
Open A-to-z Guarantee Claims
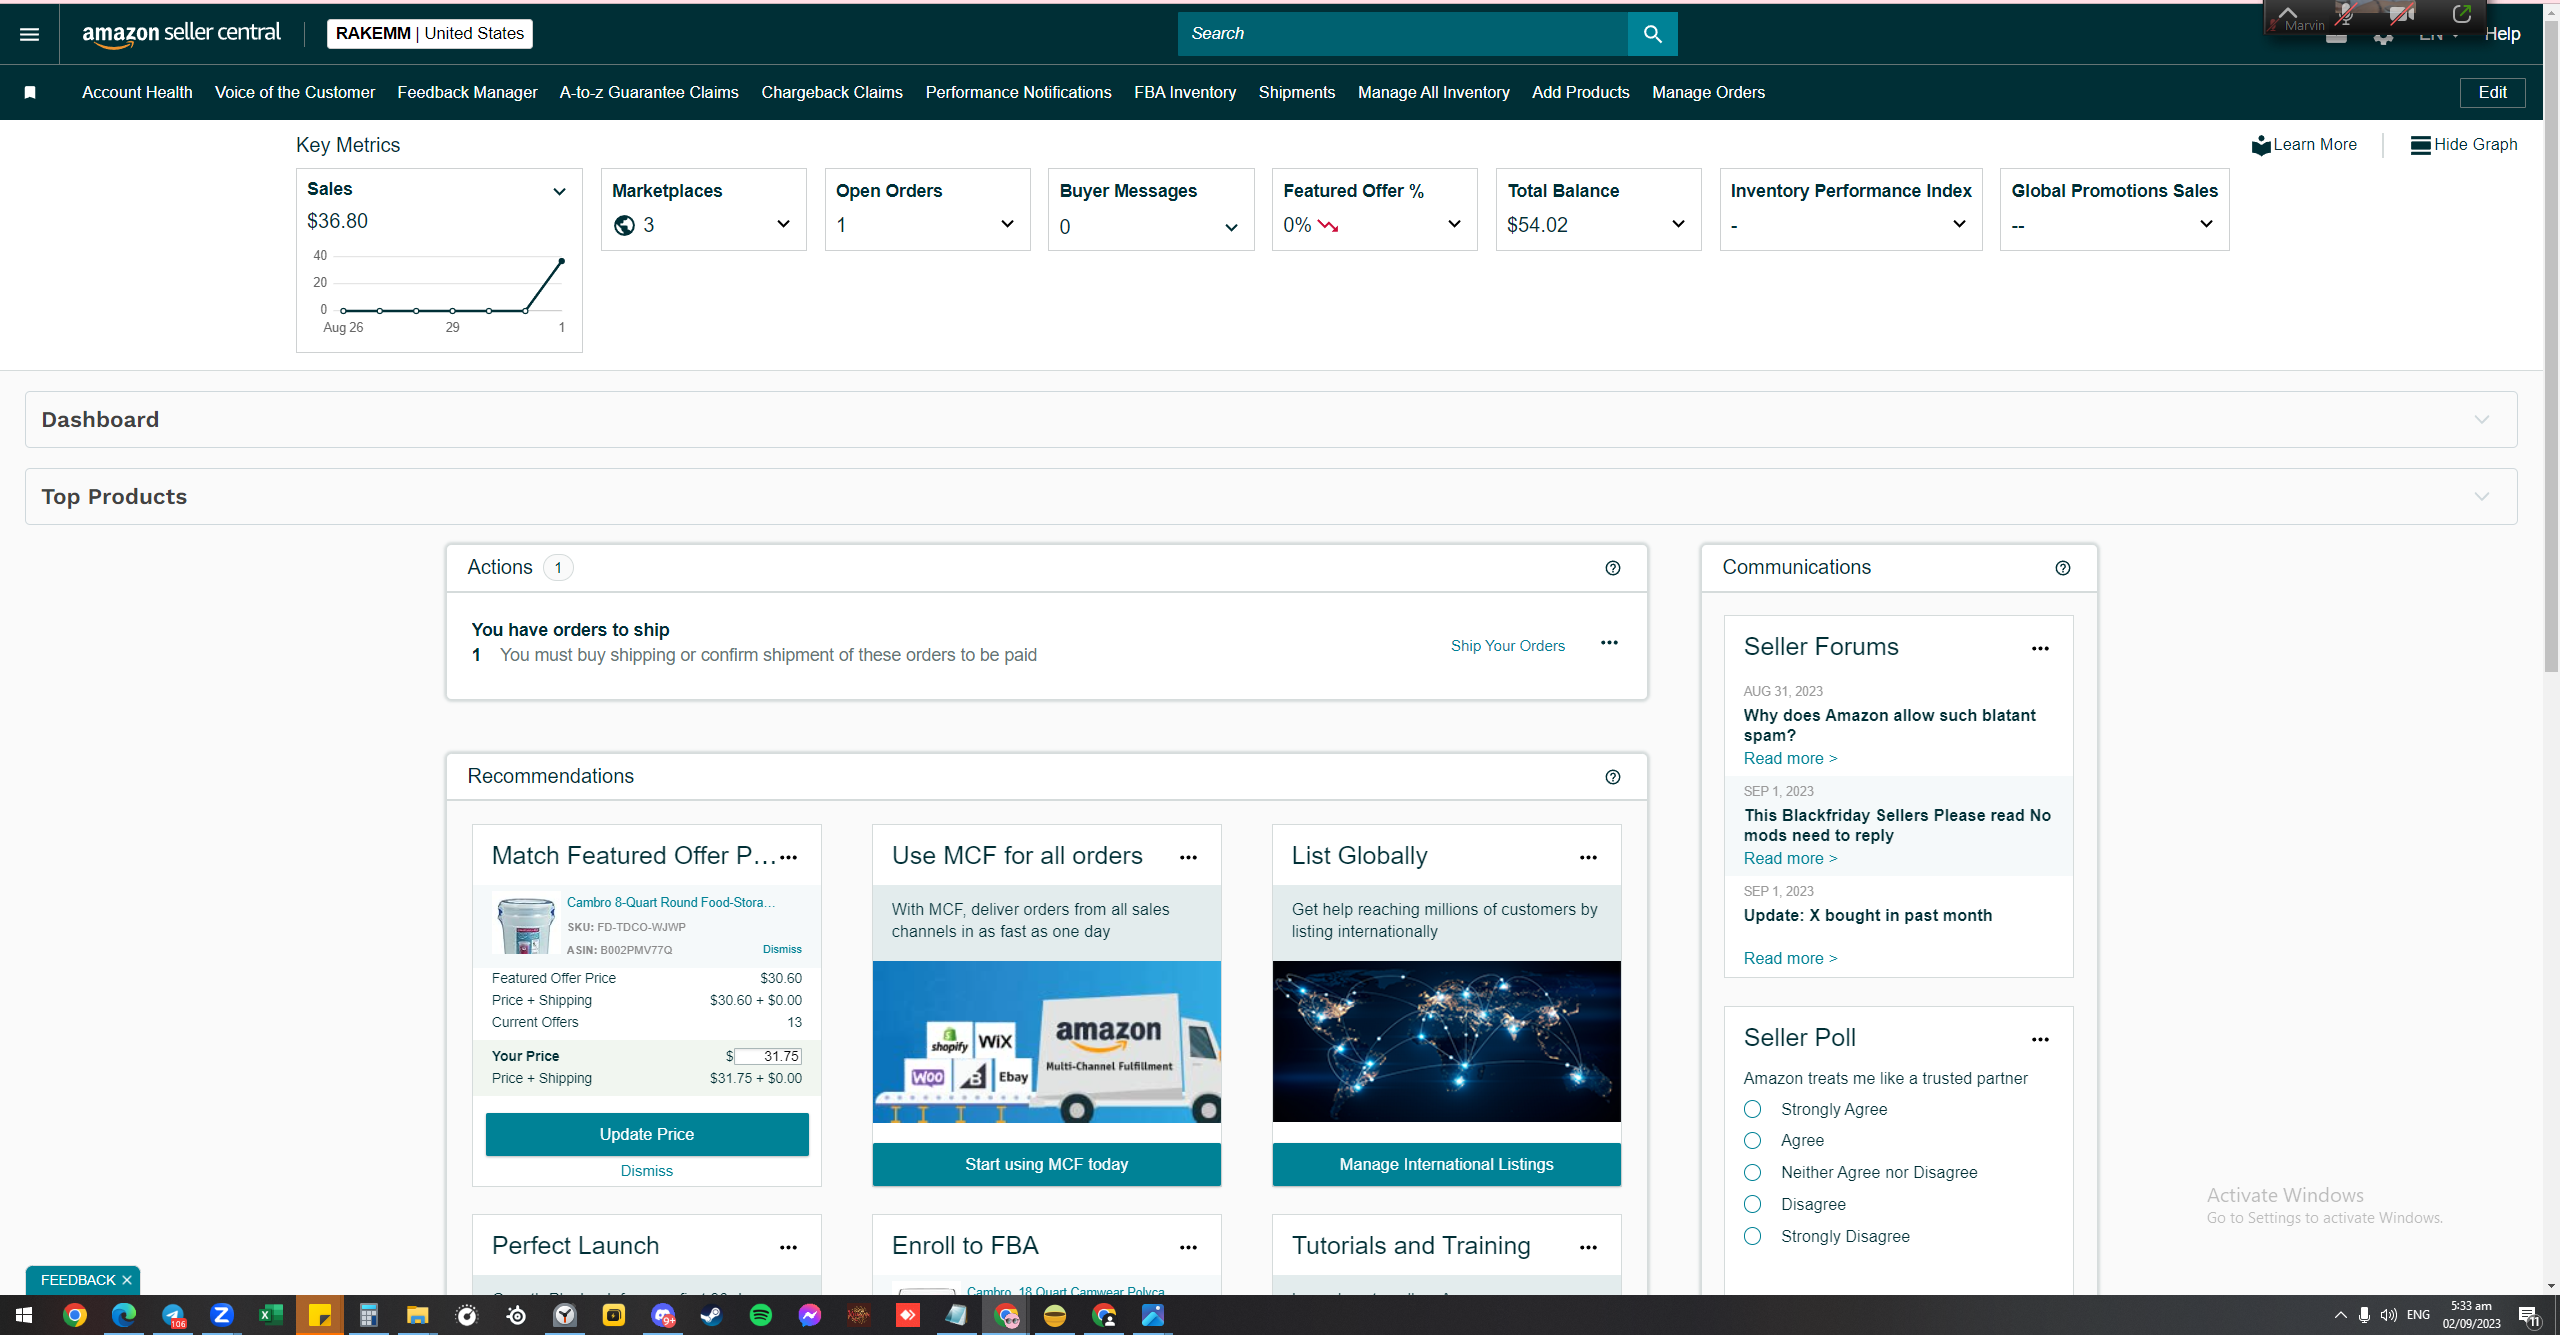click(x=649, y=92)
